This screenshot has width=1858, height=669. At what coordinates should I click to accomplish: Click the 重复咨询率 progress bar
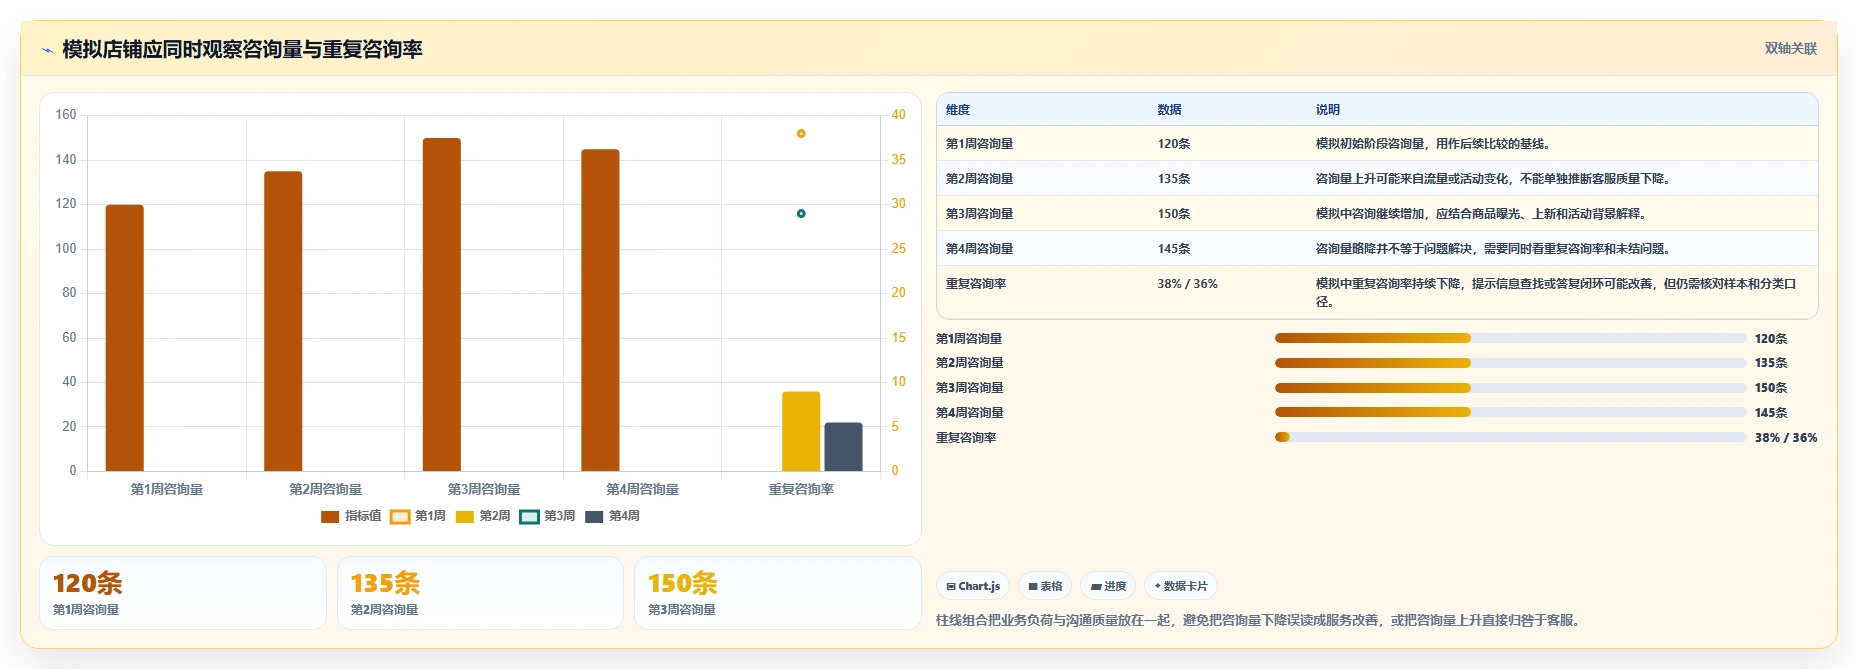1510,437
